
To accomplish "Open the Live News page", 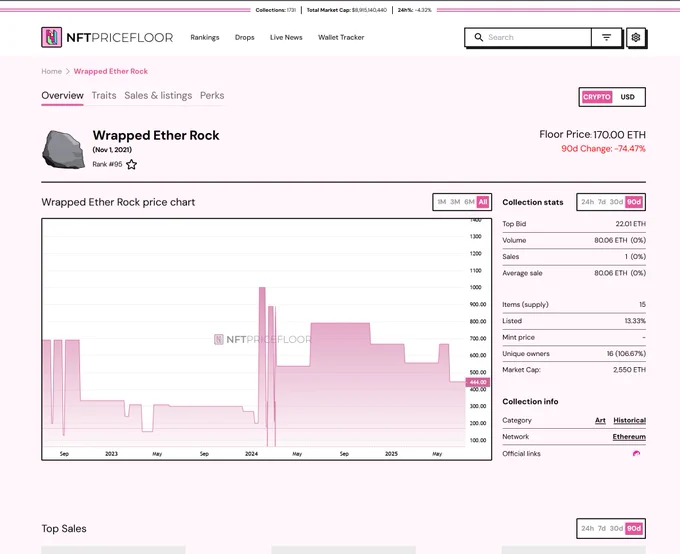I will pyautogui.click(x=286, y=37).
